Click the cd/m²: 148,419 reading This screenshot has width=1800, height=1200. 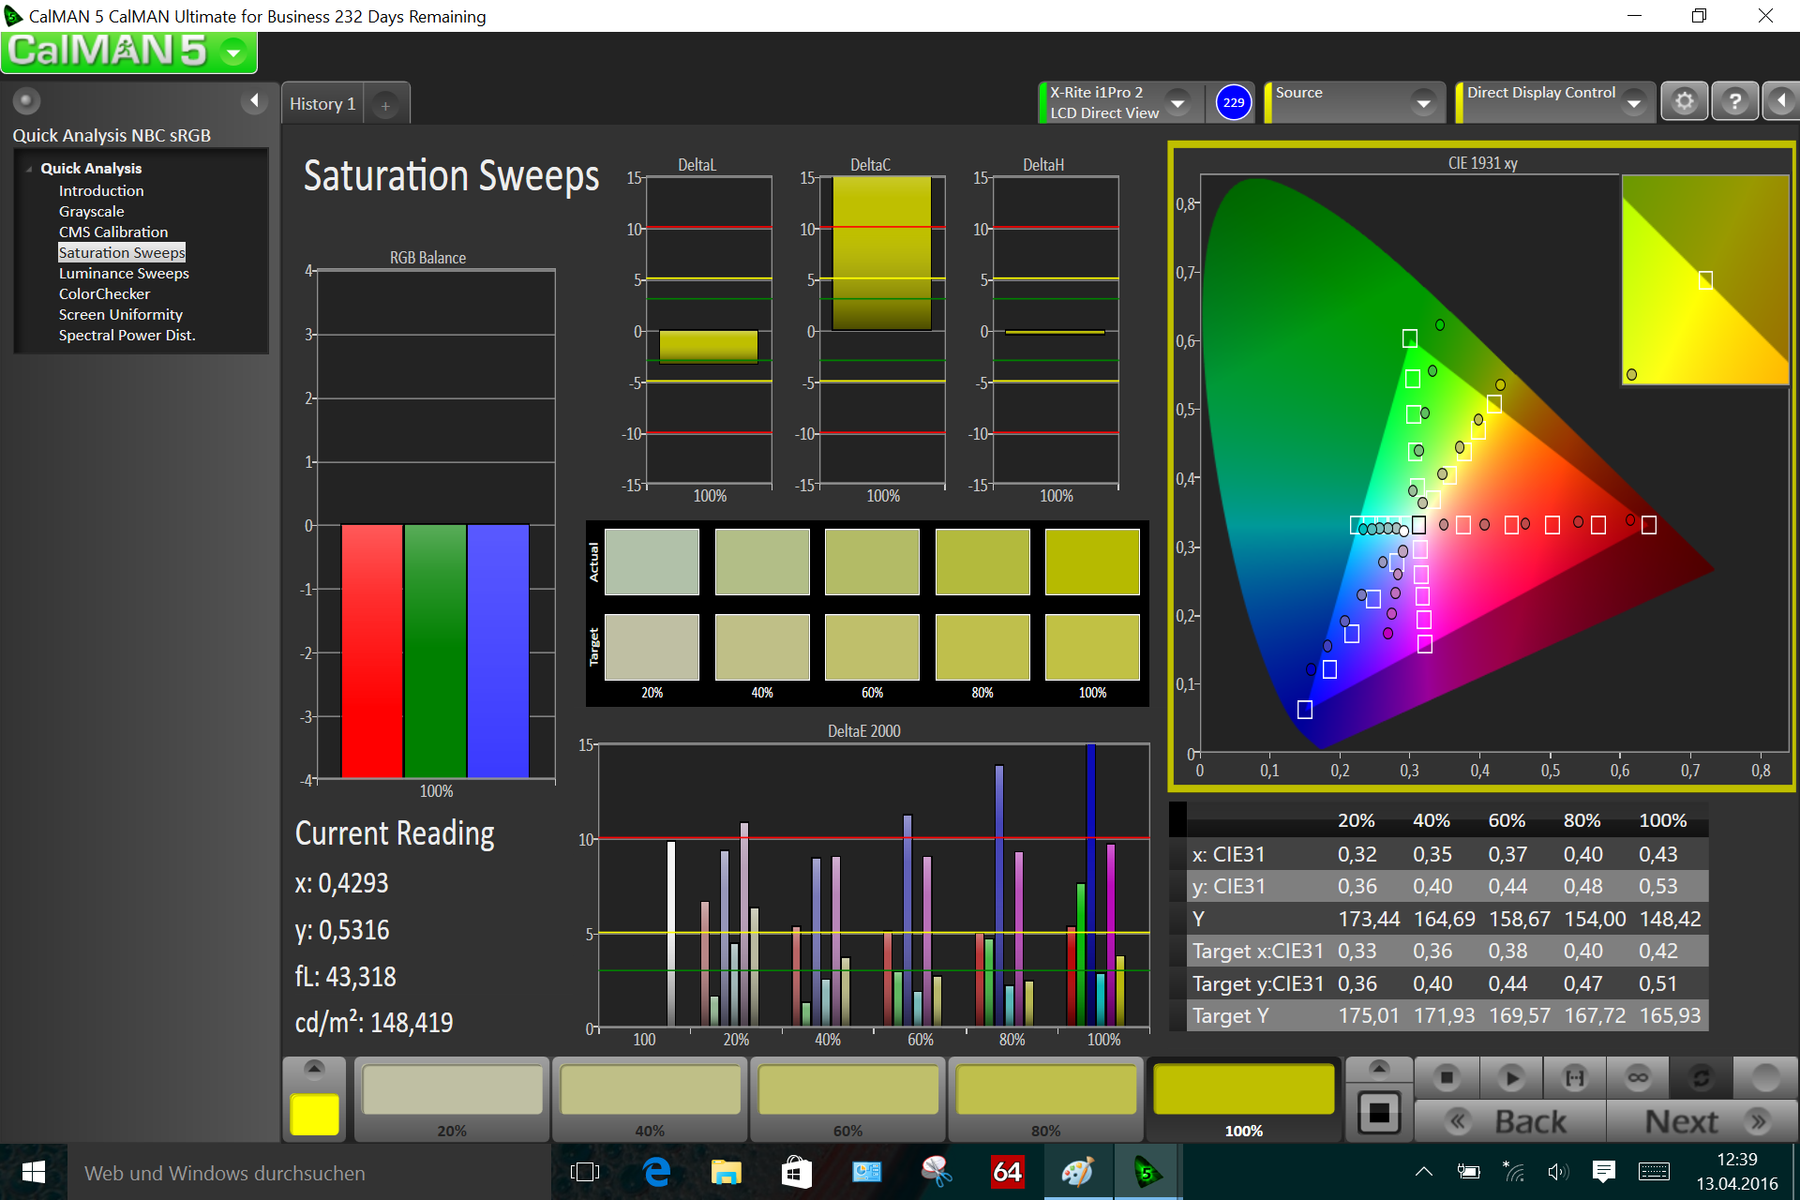(374, 1022)
